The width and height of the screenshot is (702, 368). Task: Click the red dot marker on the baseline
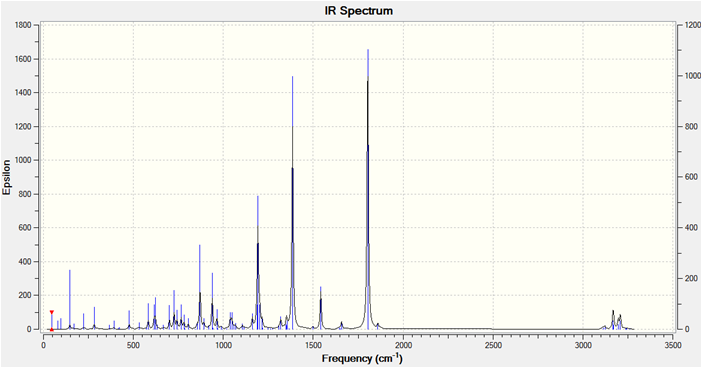pyautogui.click(x=51, y=329)
